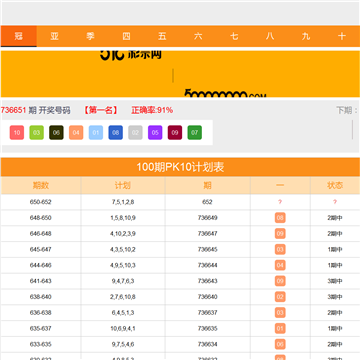This screenshot has height=360, width=360.
Task: Click the light blue 01 ball
Action: coord(96,132)
